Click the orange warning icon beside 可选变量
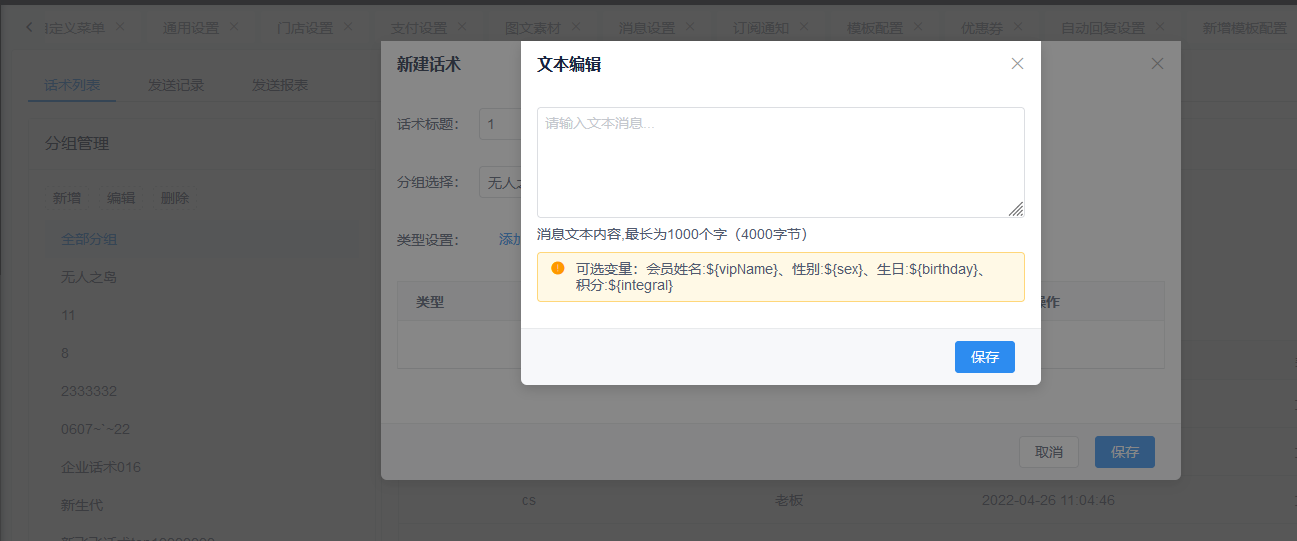1297x541 pixels. pyautogui.click(x=557, y=268)
